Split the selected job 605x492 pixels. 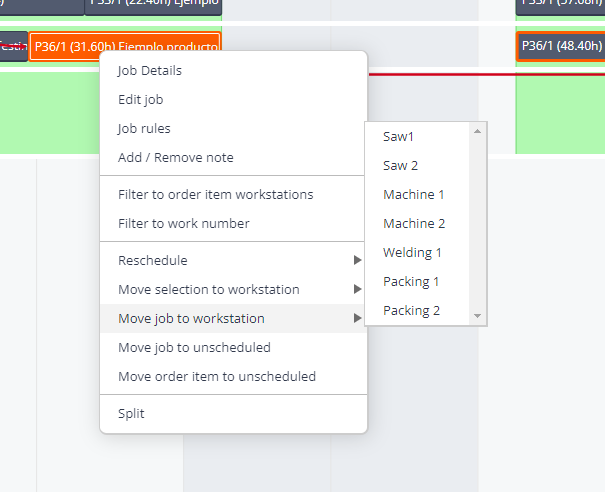point(131,414)
